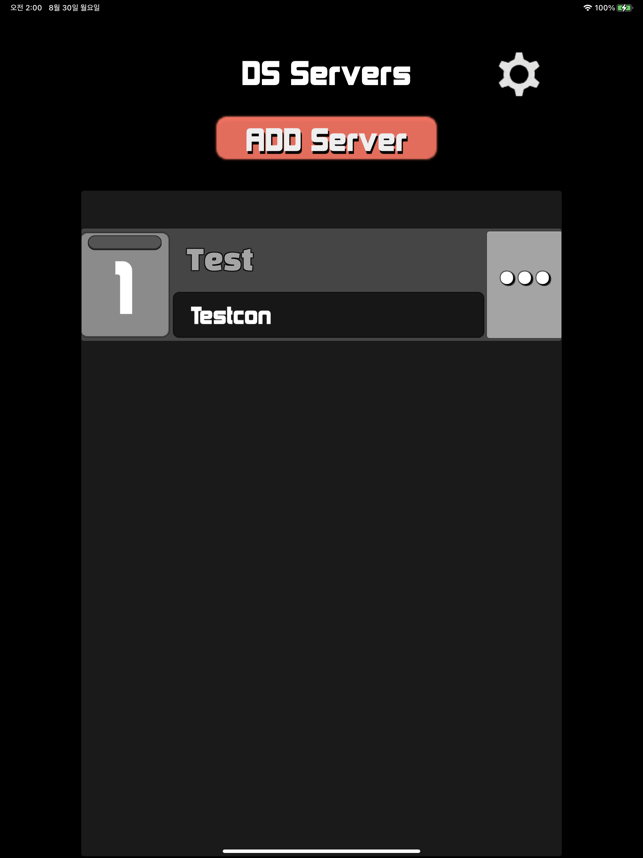
Task: Click the Testcon text field
Action: point(328,315)
